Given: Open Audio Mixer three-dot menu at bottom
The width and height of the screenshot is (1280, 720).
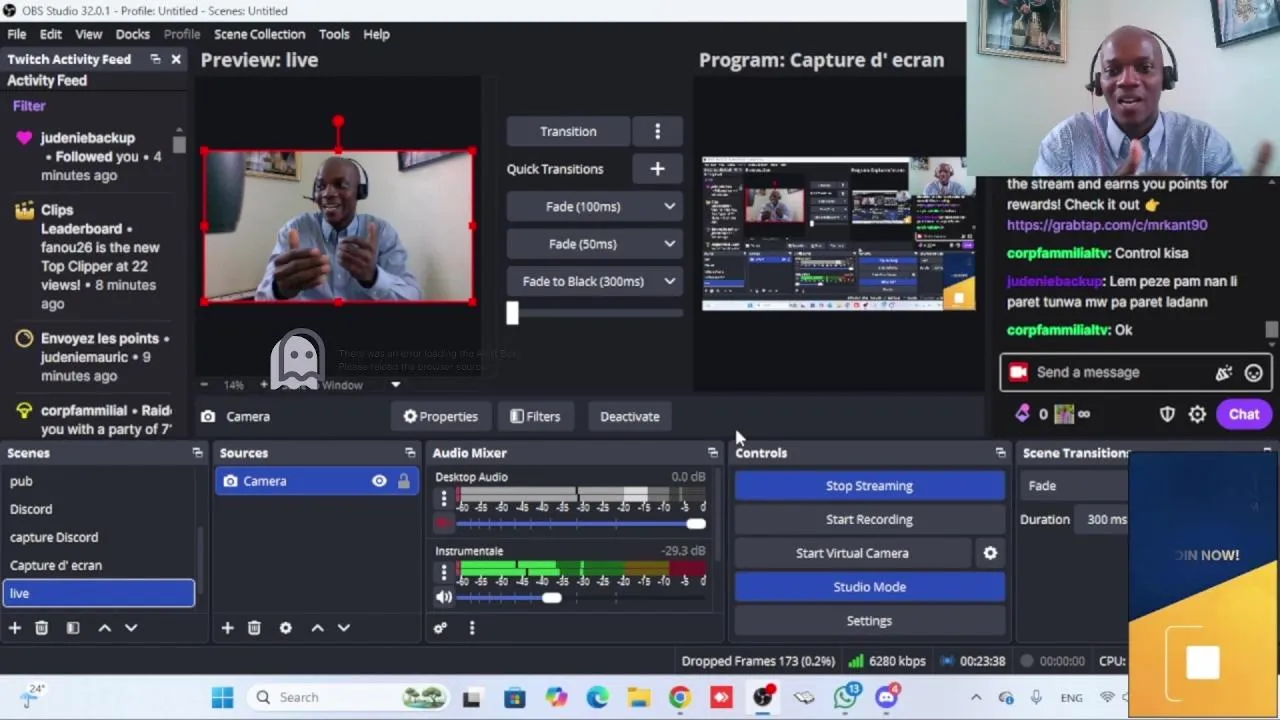Looking at the screenshot, I should tap(472, 628).
